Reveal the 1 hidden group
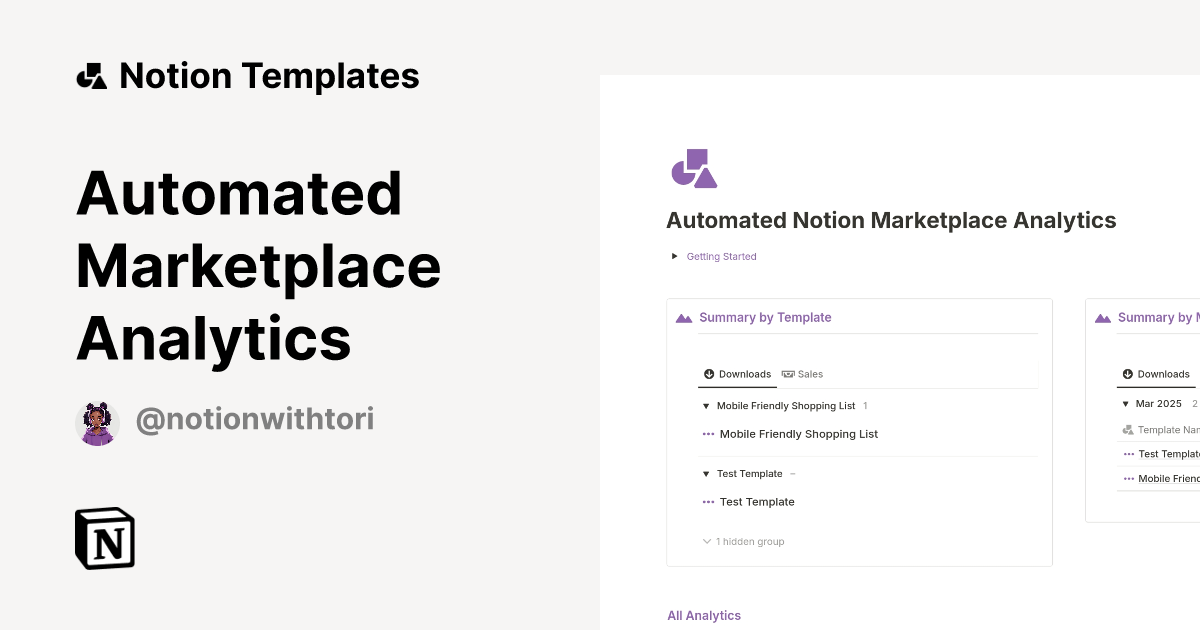 [744, 541]
